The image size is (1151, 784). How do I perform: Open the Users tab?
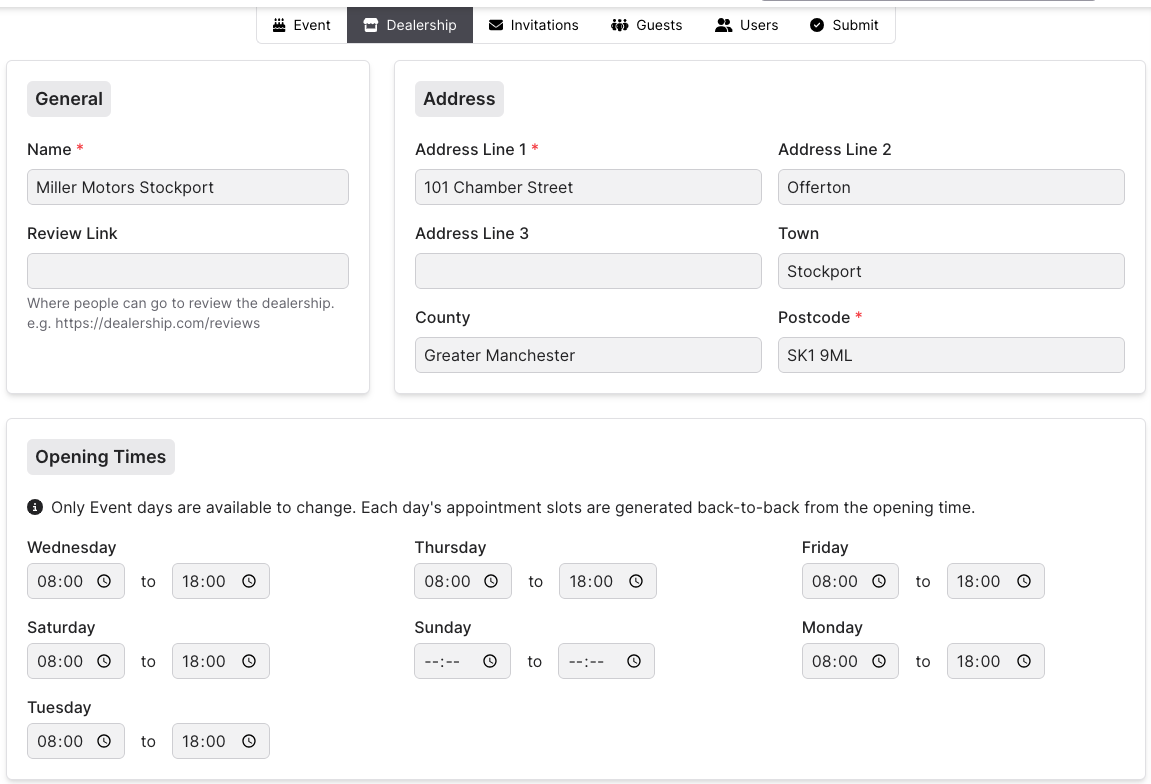(x=746, y=25)
